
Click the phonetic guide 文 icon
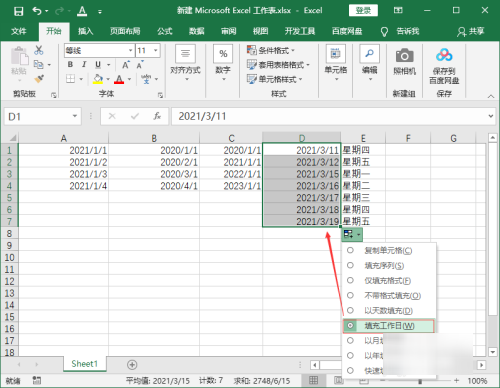(146, 79)
